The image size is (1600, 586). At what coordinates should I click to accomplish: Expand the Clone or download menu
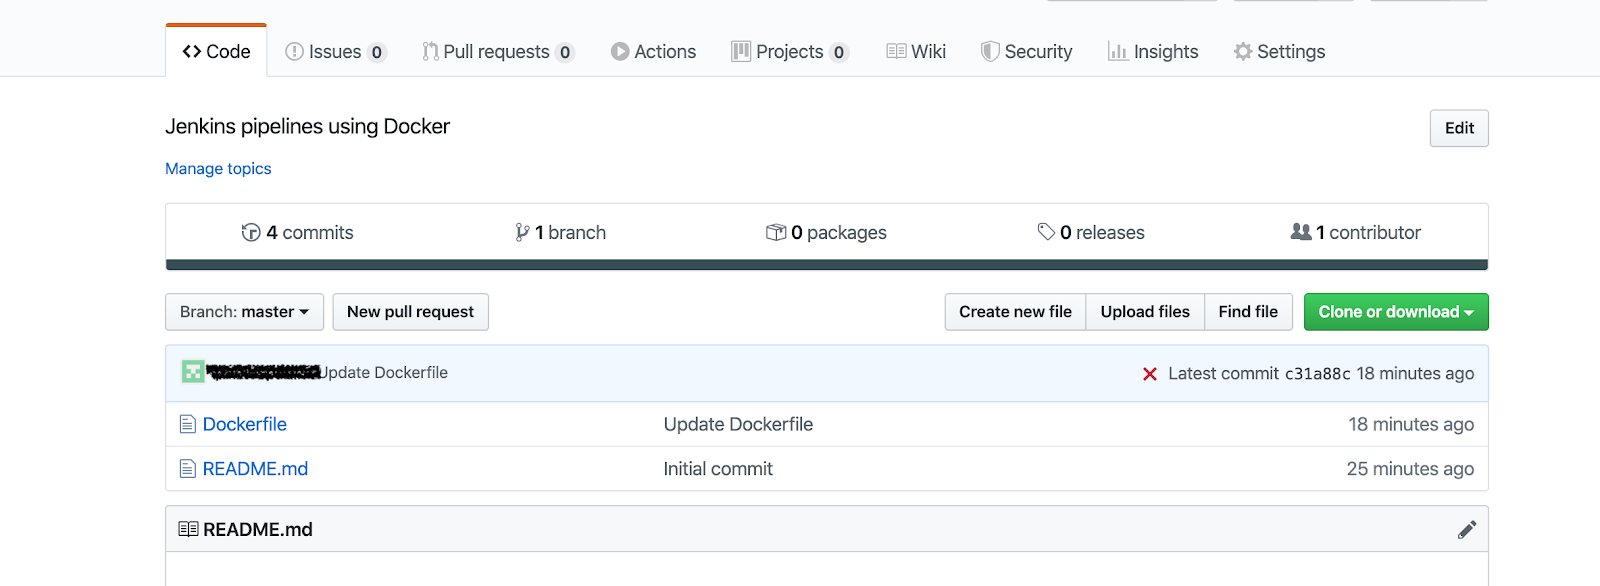(x=1395, y=312)
